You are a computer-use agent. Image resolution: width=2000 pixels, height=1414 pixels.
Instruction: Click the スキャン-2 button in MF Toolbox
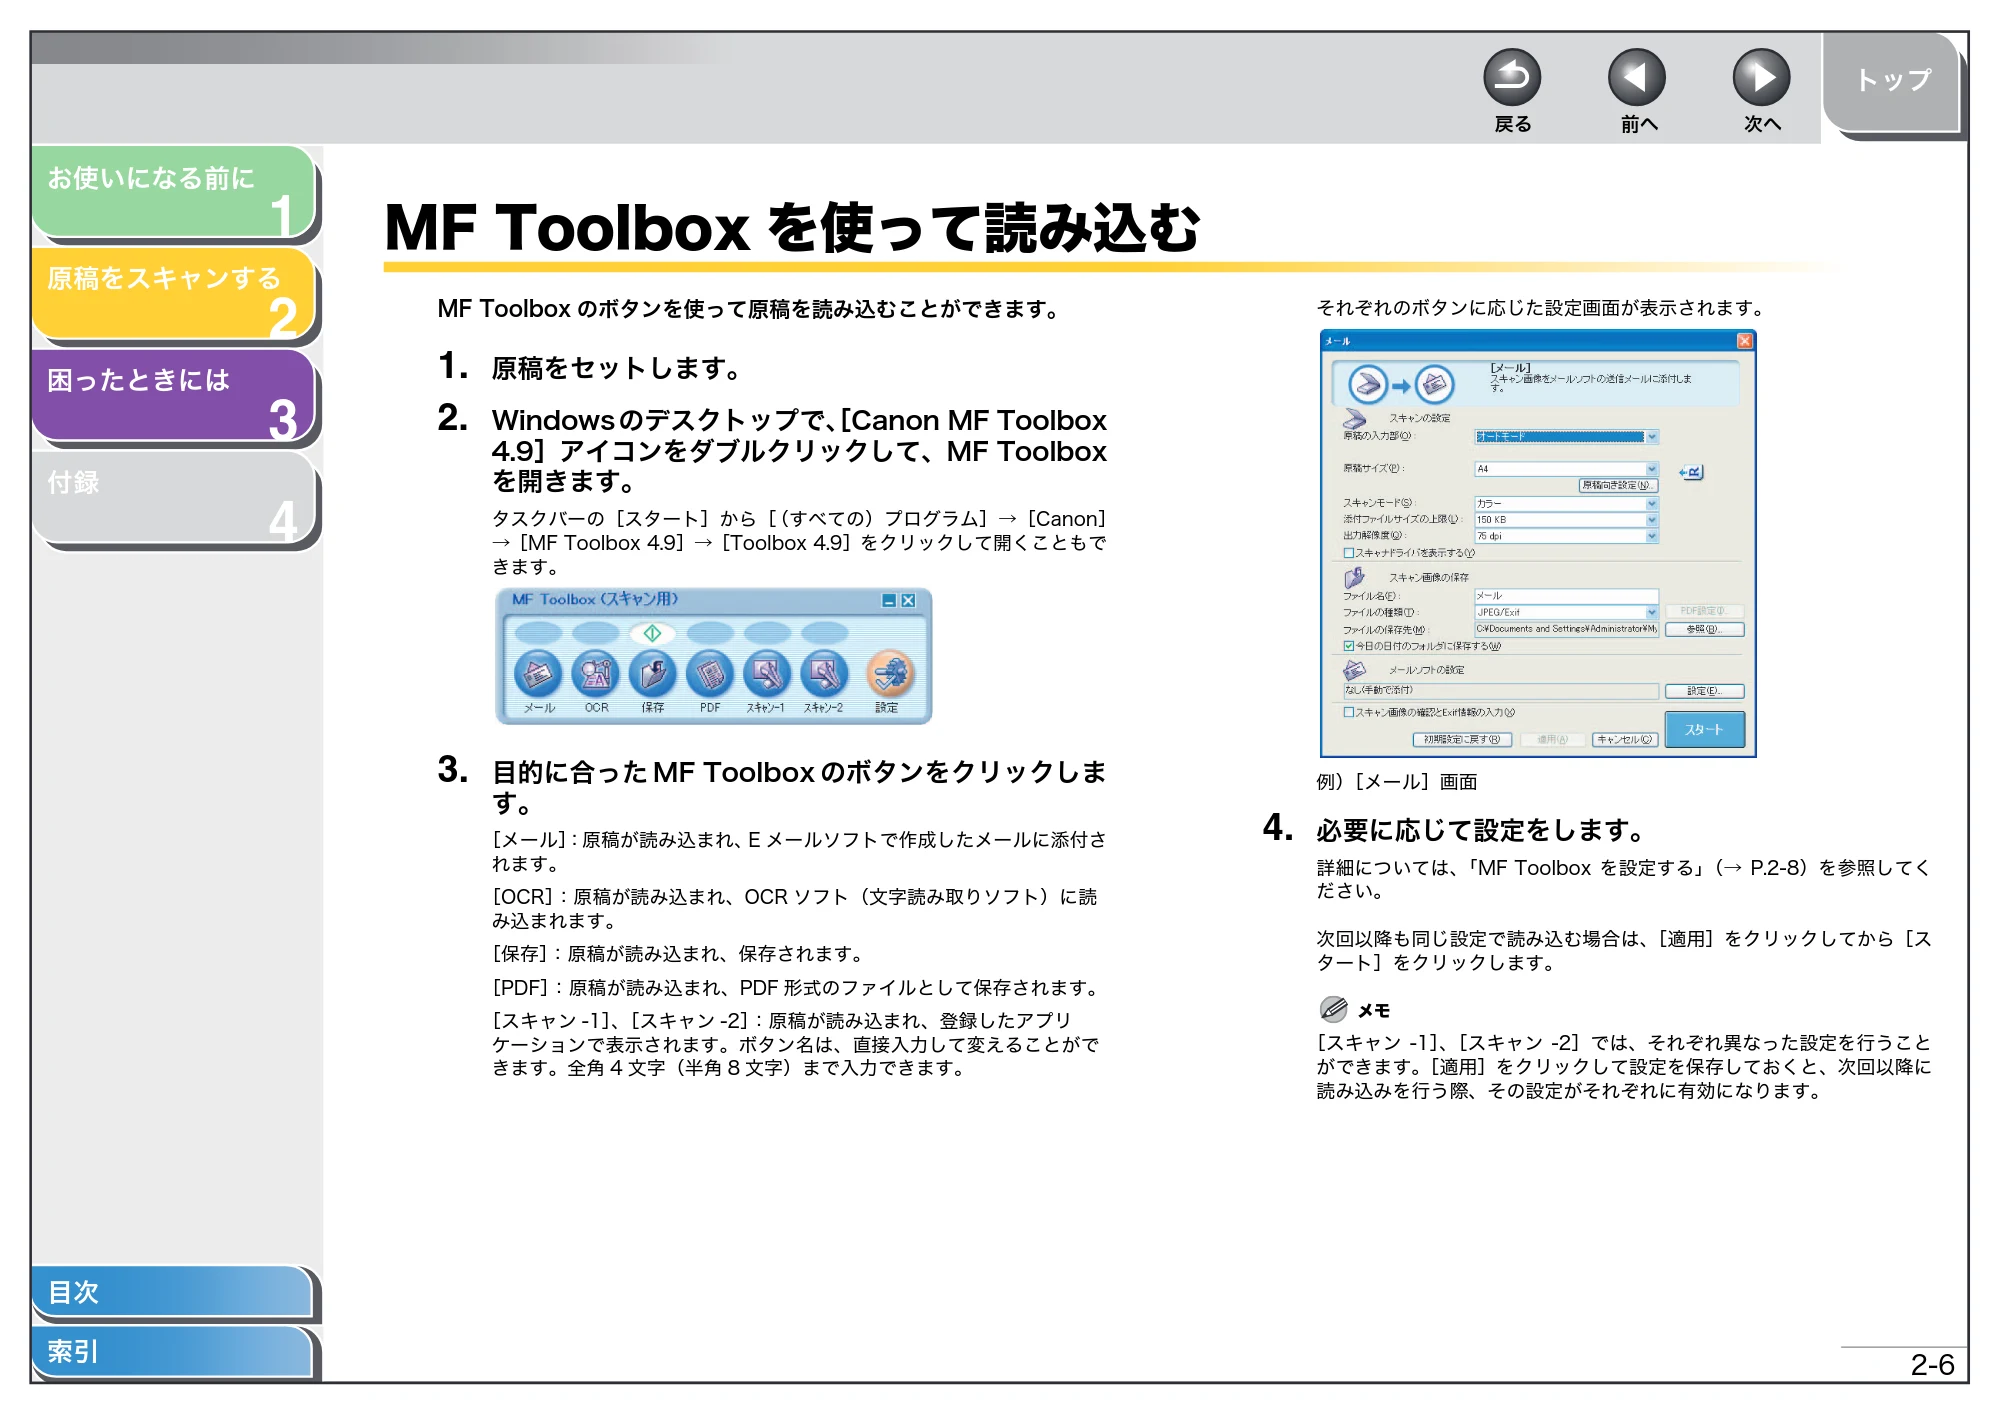click(824, 675)
